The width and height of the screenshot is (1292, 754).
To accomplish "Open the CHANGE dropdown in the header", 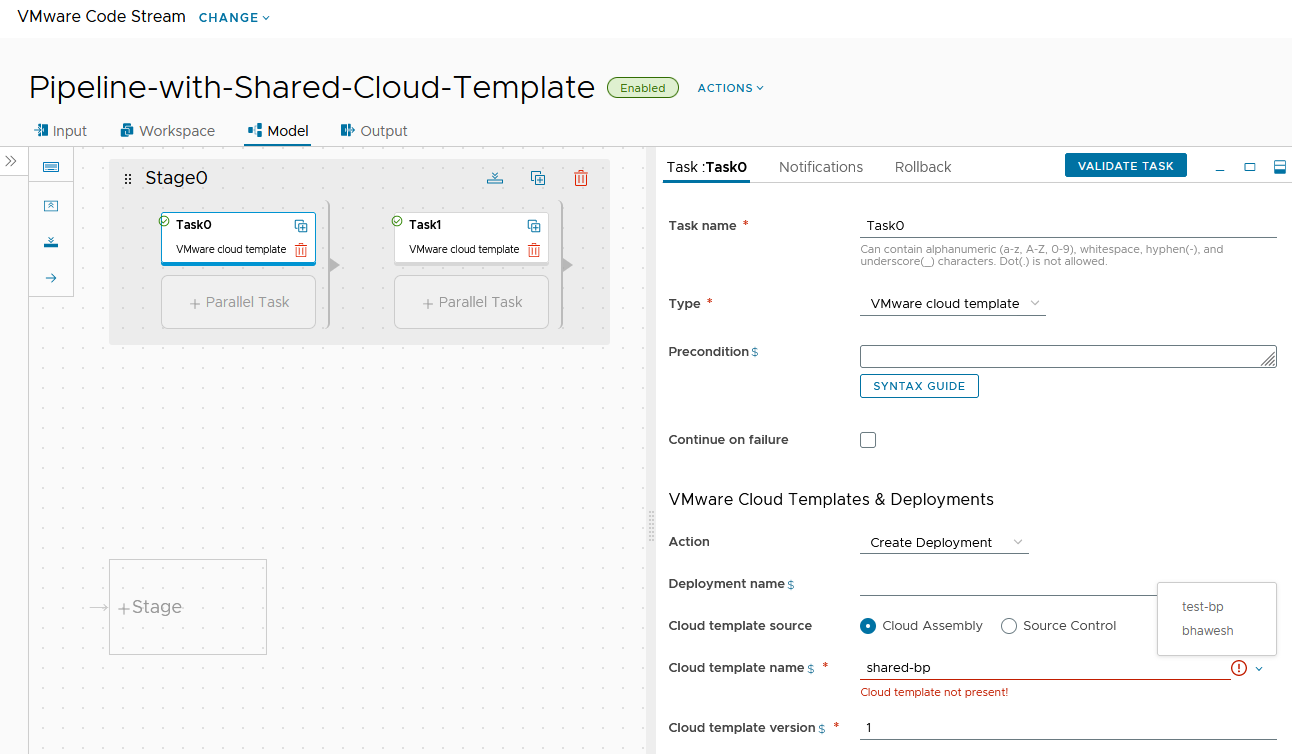I will (234, 18).
